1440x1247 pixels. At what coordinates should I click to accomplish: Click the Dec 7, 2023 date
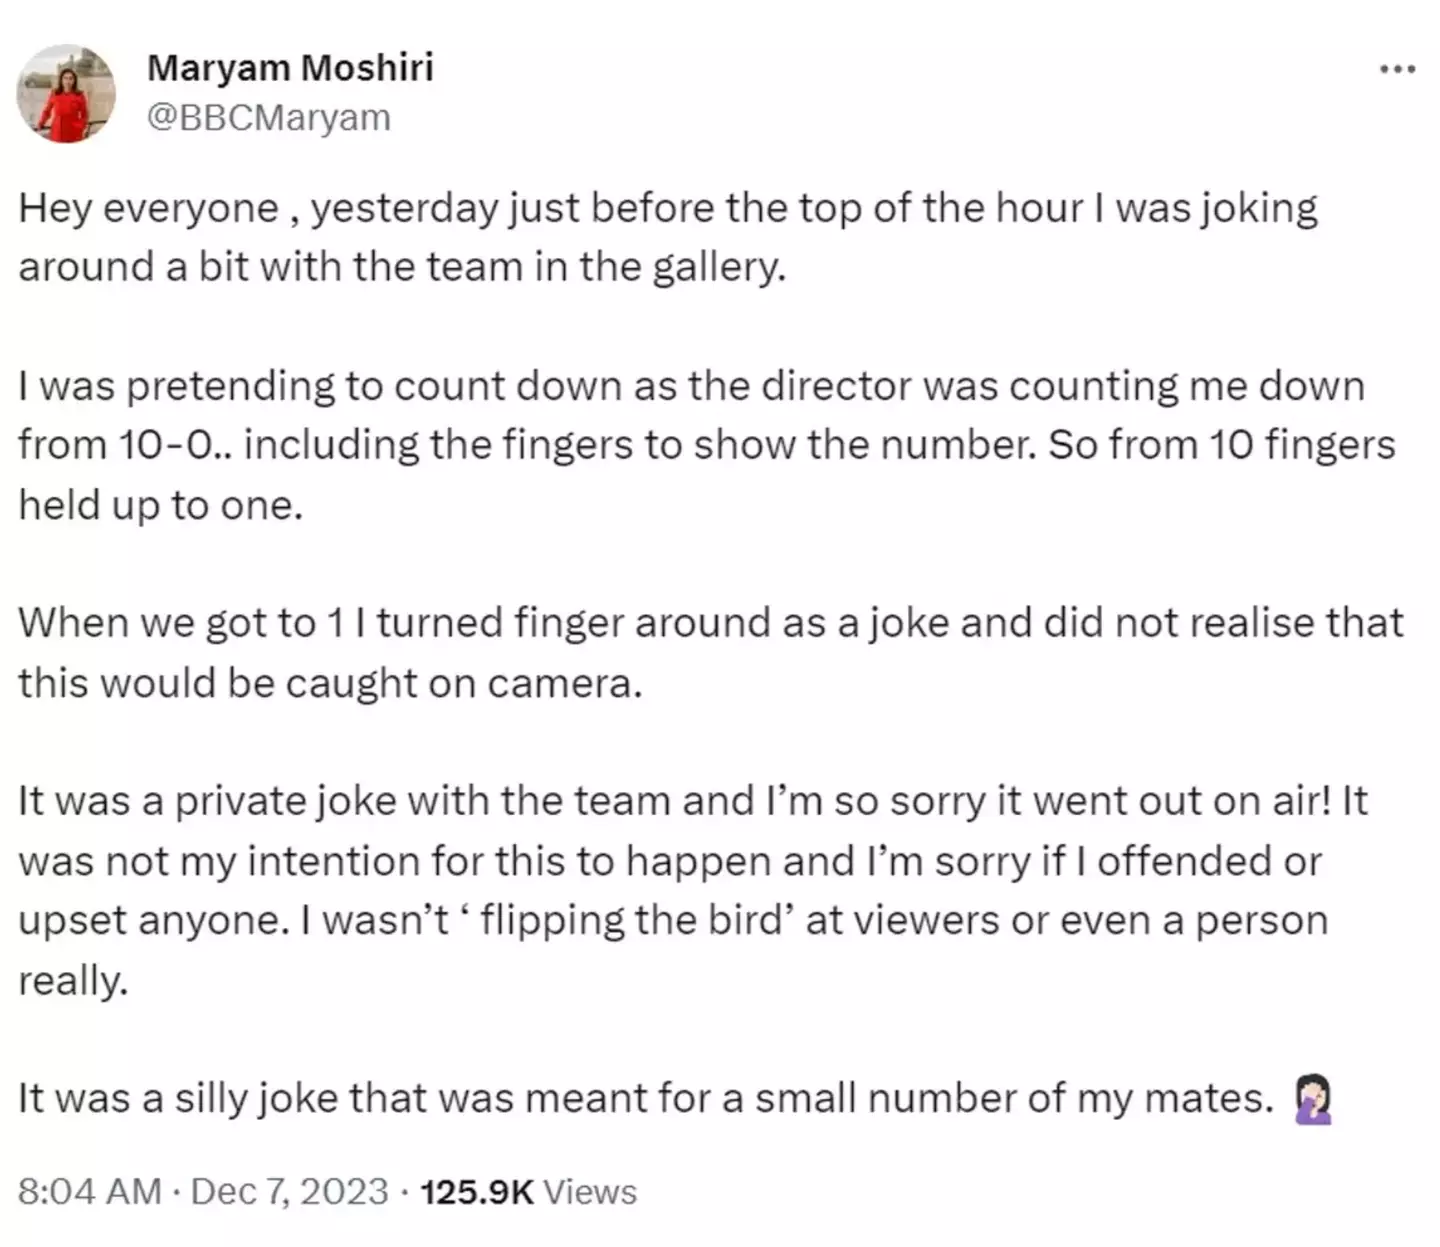point(289,1191)
